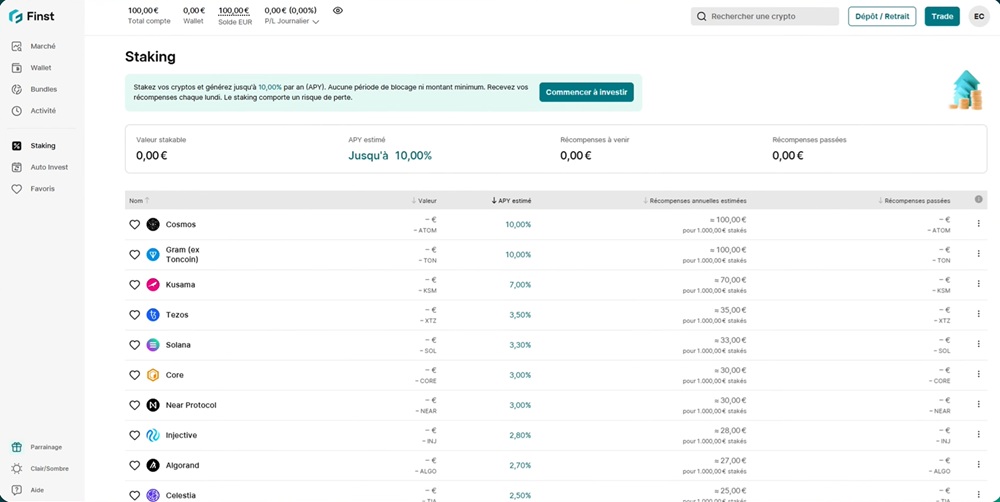Click the Total compte amount

pos(143,10)
